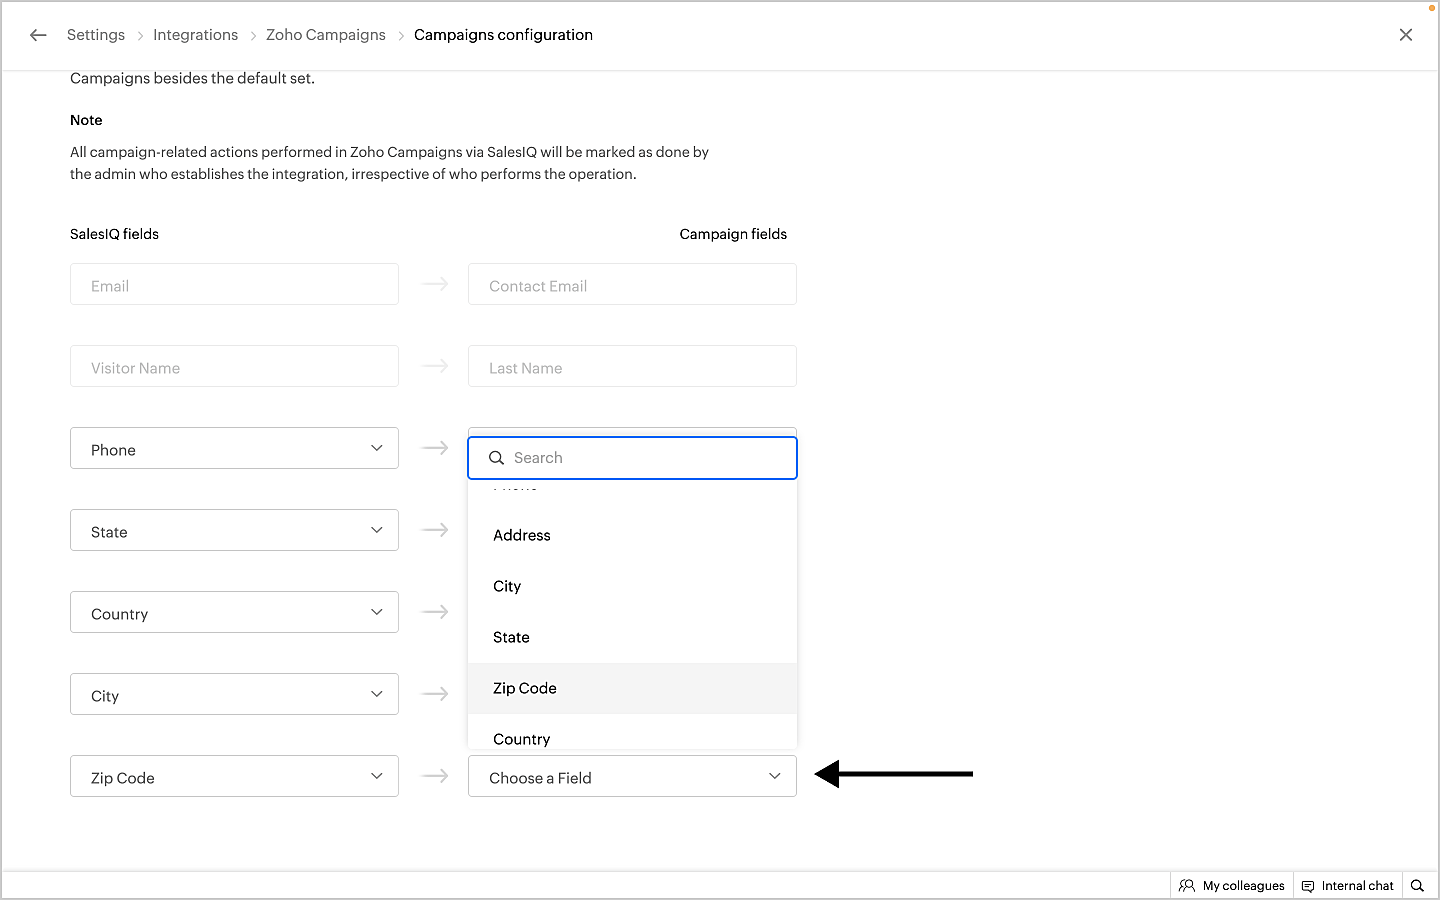This screenshot has width=1440, height=900.
Task: Expand the Phone SalesIQ field dropdown
Action: (x=234, y=449)
